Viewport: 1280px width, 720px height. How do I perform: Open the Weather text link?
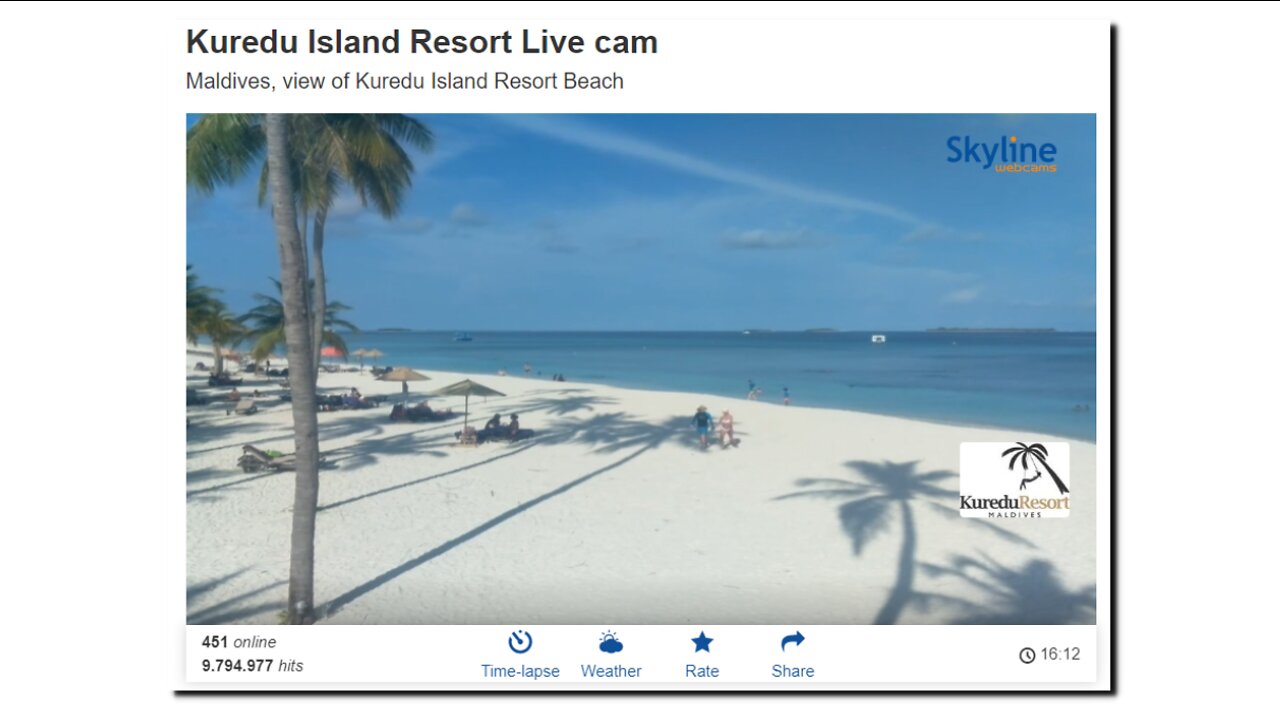click(x=611, y=671)
